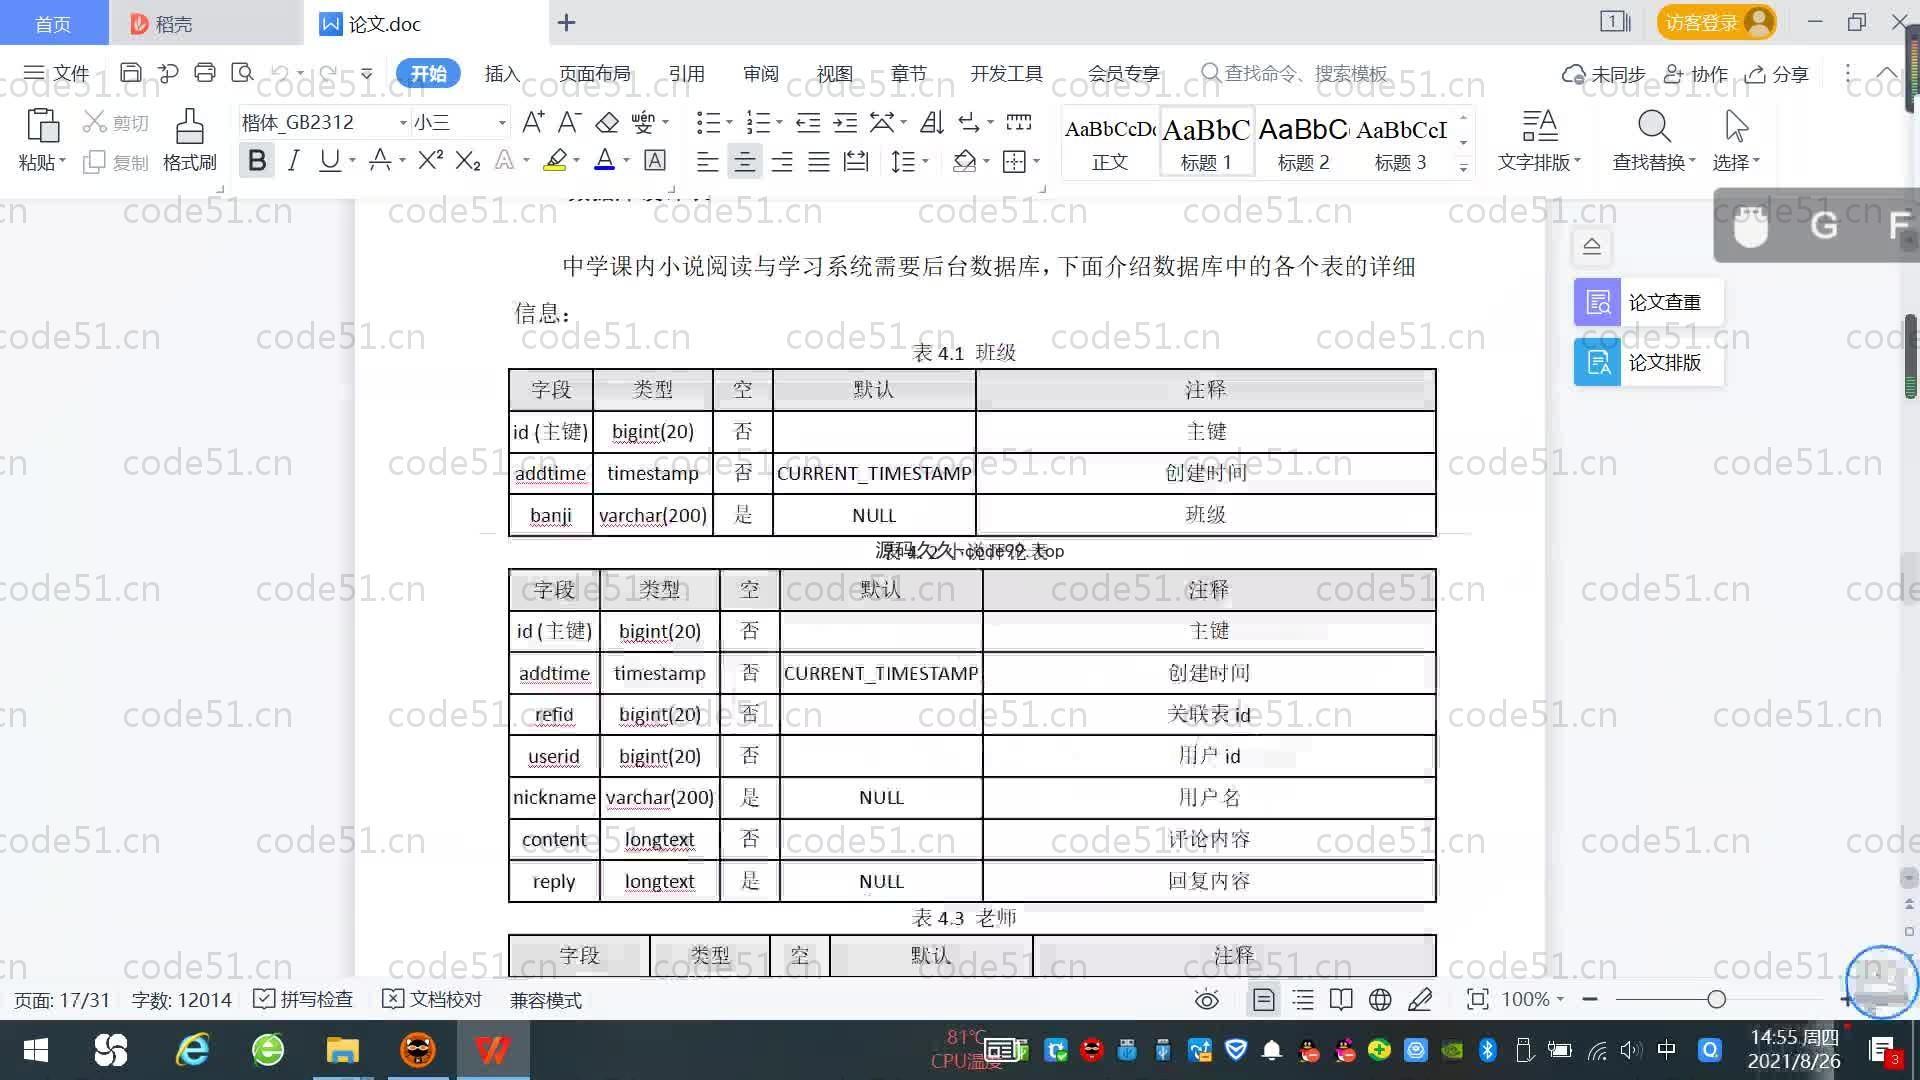
Task: Open a new document tab with plus
Action: pyautogui.click(x=566, y=22)
